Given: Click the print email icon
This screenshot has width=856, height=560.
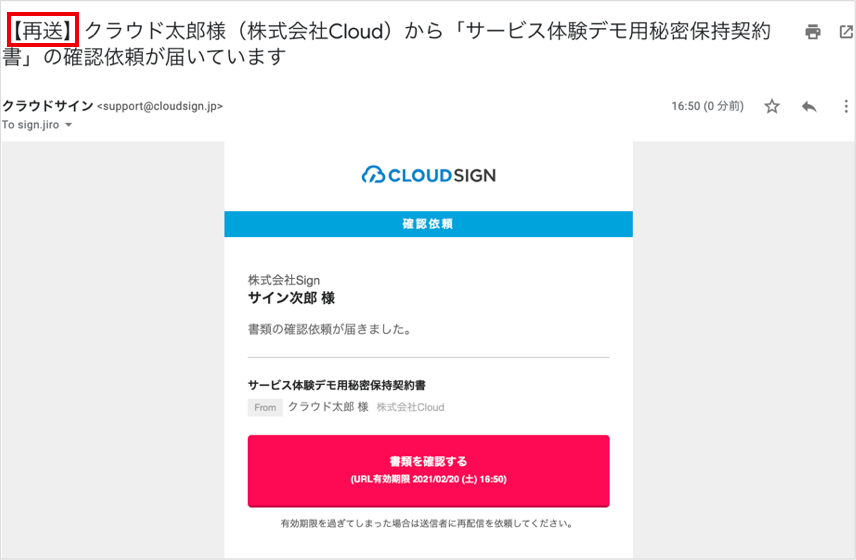Looking at the screenshot, I should point(812,32).
